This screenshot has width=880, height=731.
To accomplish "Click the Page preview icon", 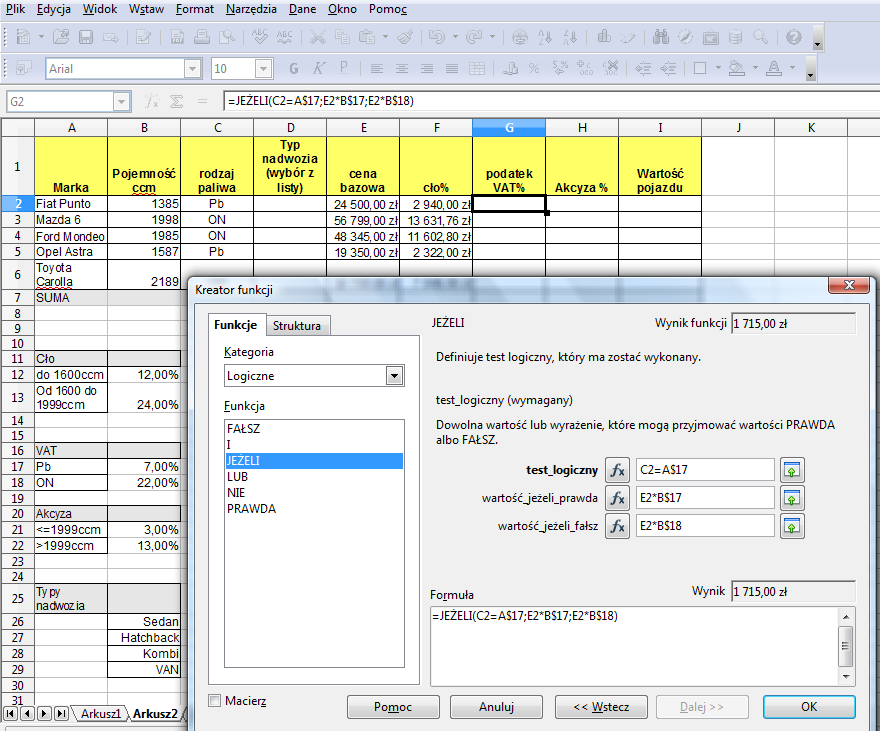I will pyautogui.click(x=227, y=37).
